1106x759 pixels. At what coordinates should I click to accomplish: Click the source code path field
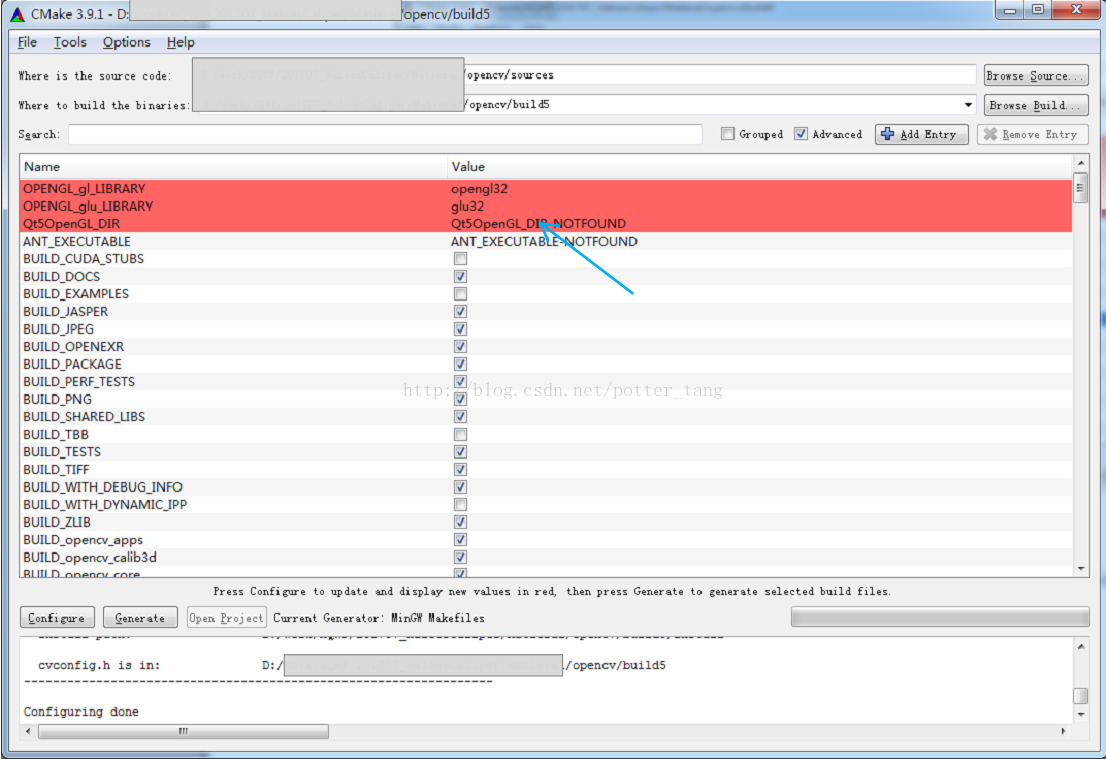coord(585,75)
